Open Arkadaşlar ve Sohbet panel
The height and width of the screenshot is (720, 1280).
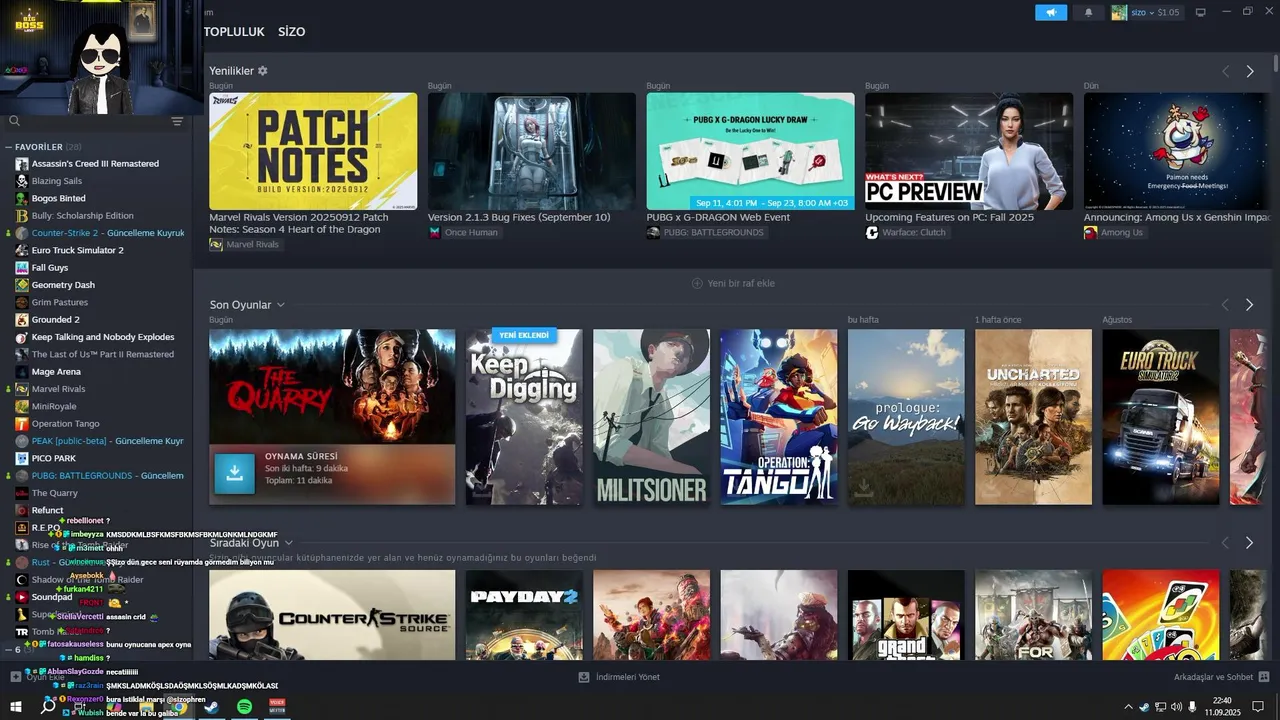pos(1221,677)
